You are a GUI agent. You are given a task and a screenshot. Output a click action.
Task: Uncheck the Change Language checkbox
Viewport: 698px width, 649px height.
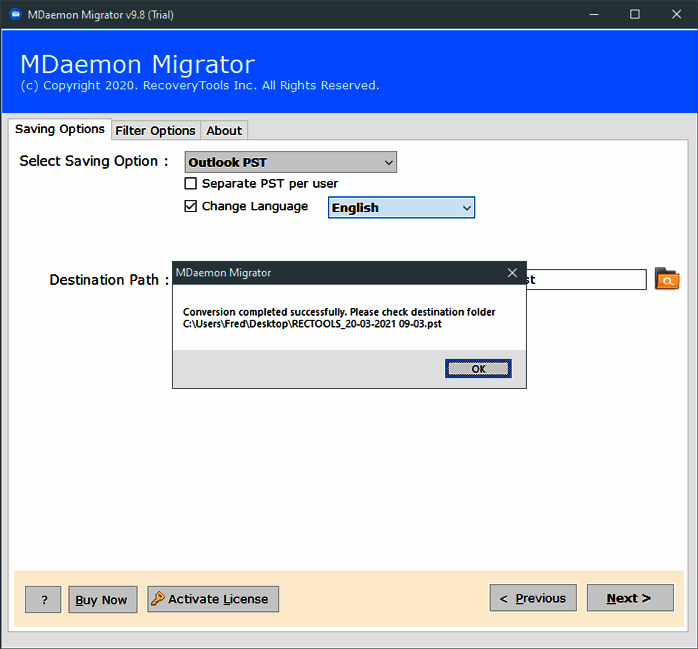(x=191, y=207)
